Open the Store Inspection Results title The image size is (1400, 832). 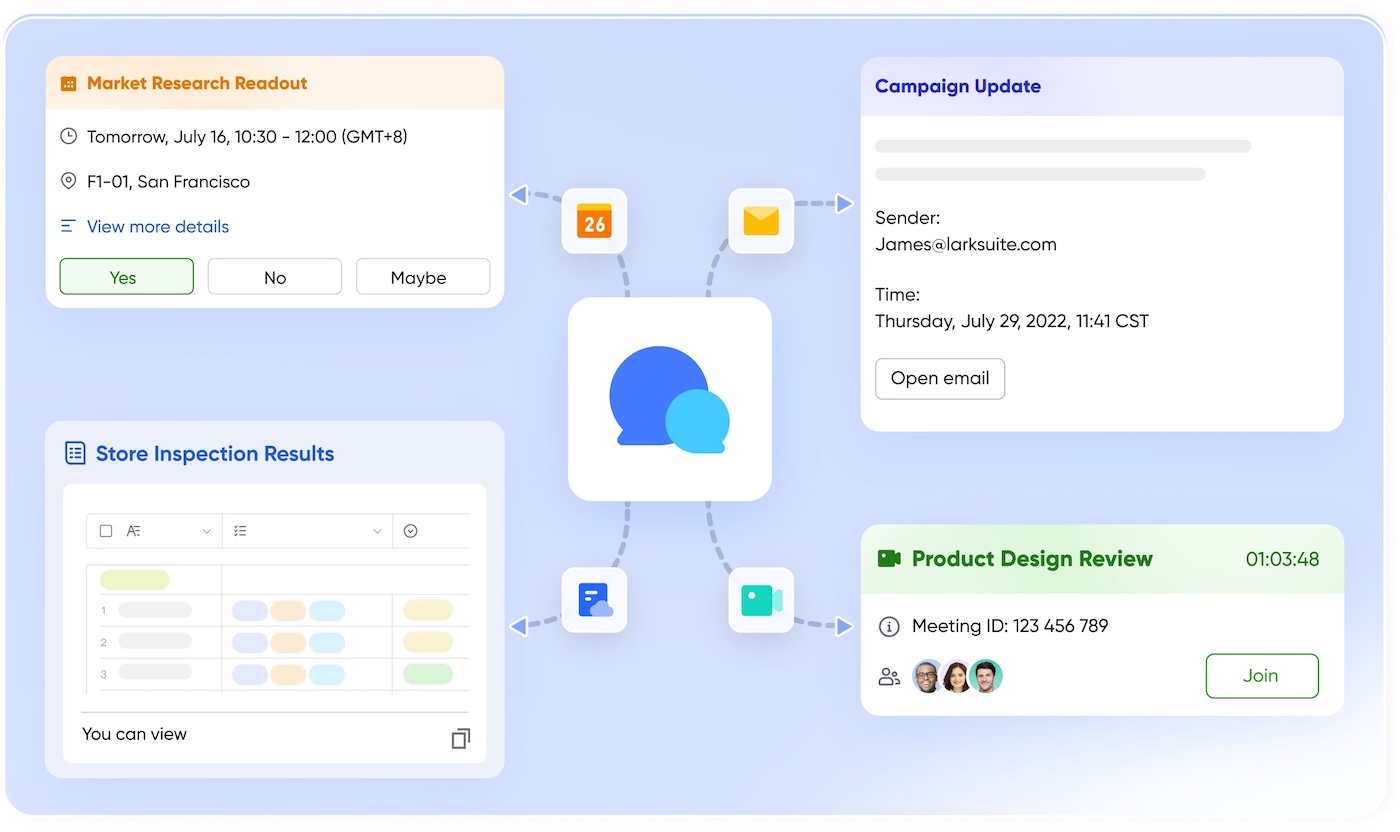click(214, 454)
